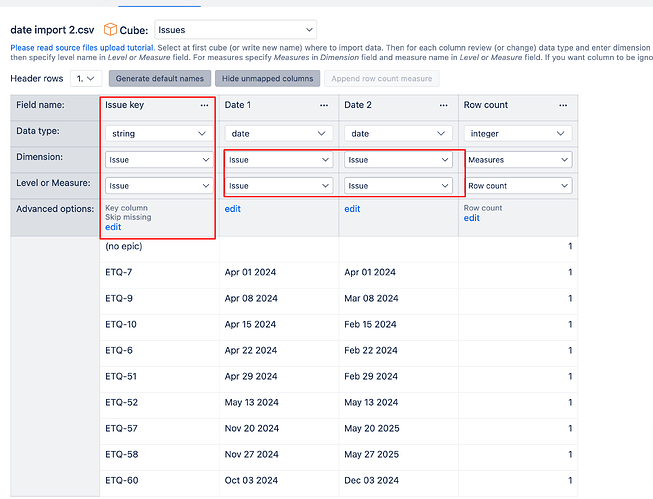Open the Cube selector showing Issues

(235, 30)
